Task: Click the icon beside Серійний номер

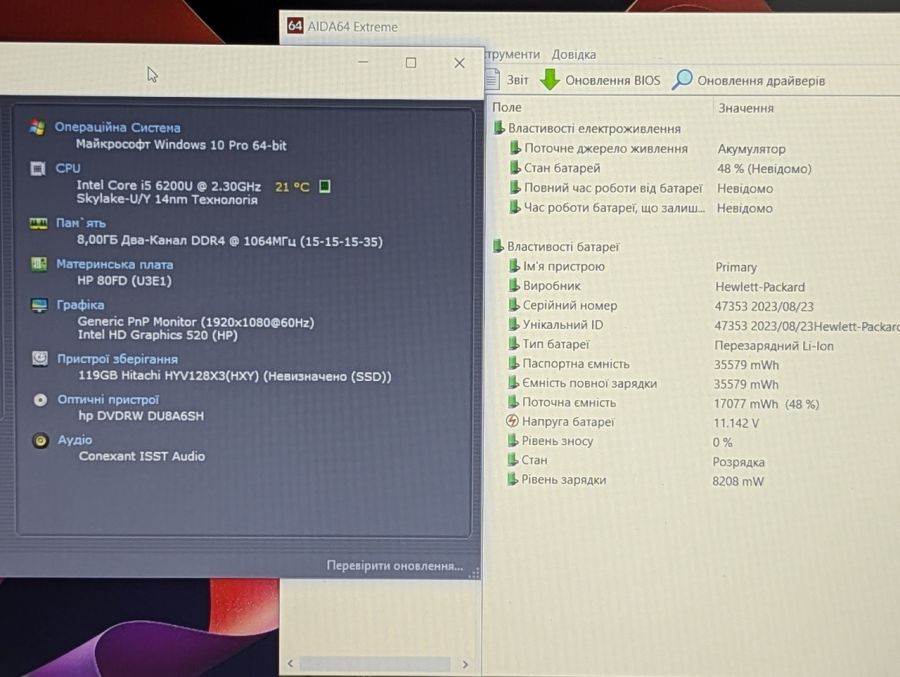Action: [x=513, y=305]
